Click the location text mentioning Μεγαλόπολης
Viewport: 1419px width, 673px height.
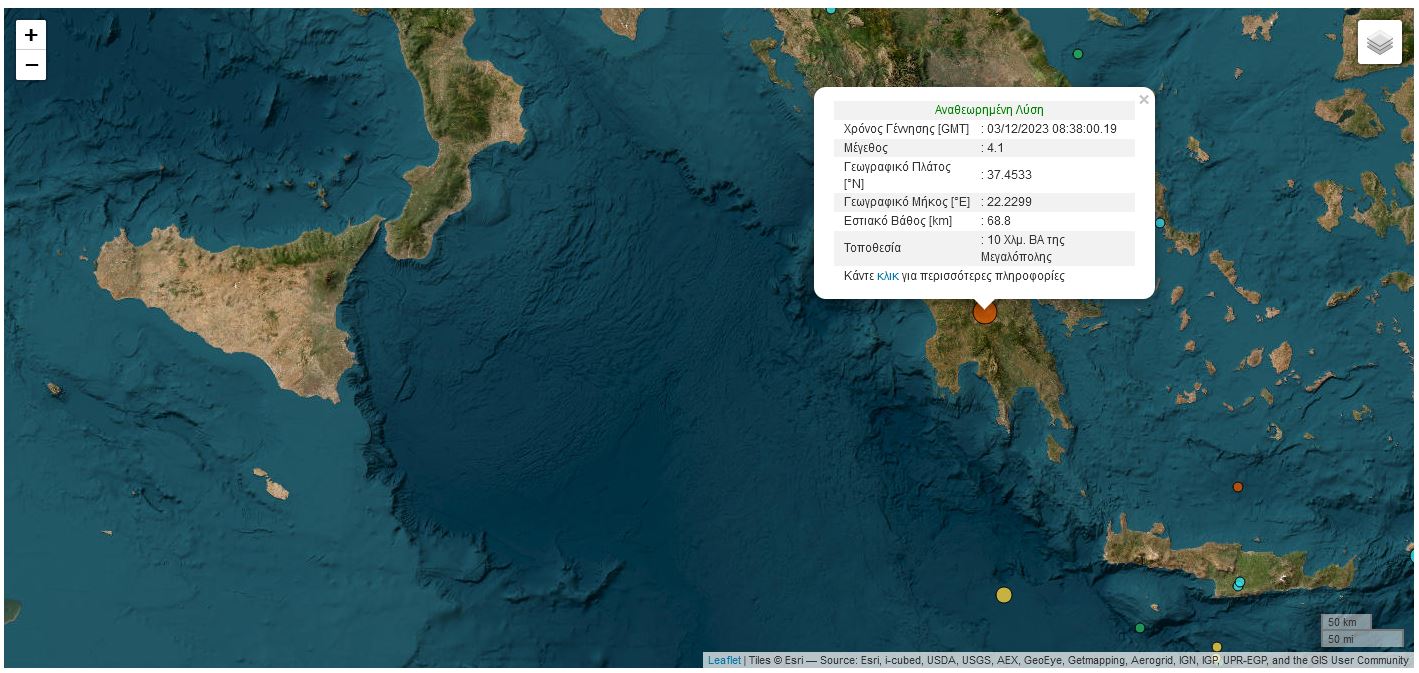[x=1025, y=248]
